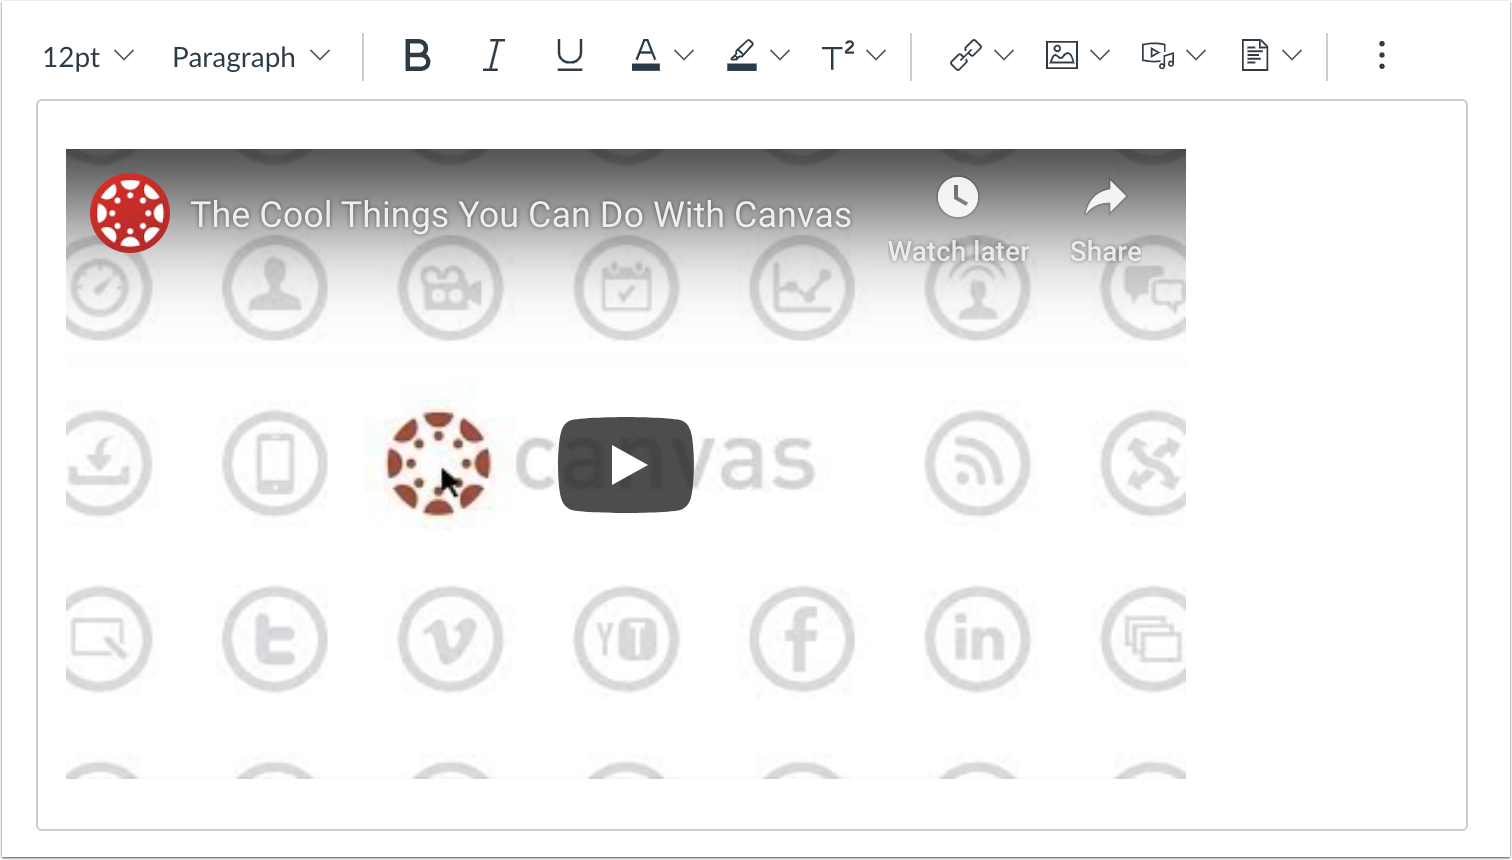Open the more options three-dot menu

(x=1381, y=56)
